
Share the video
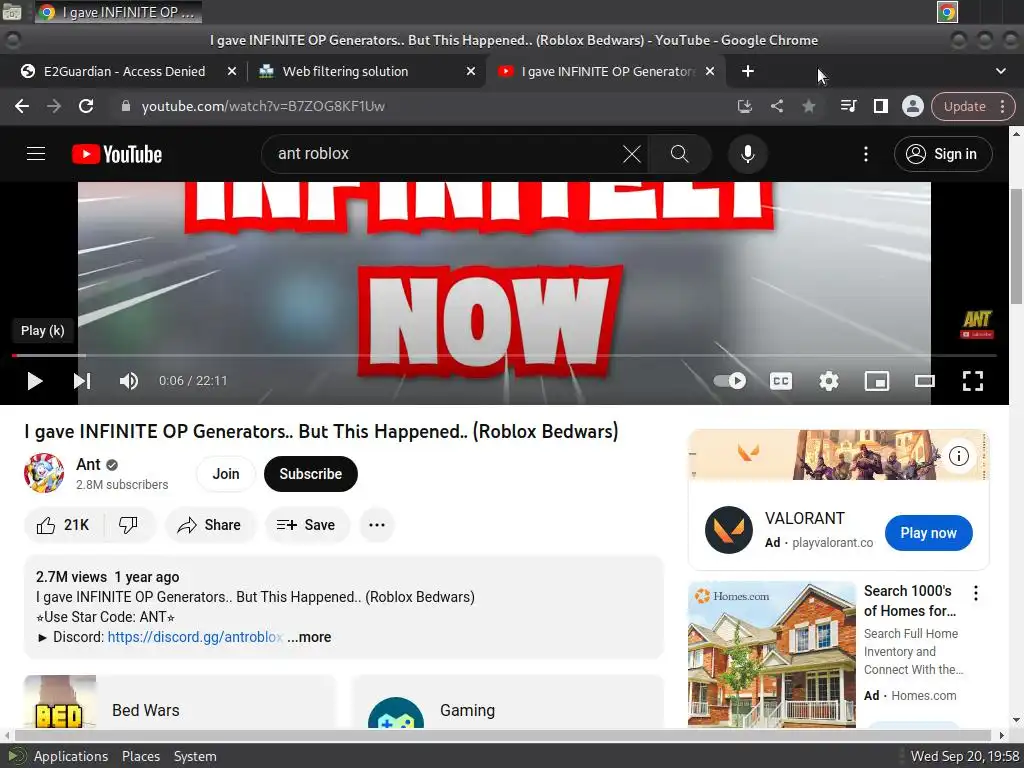tap(210, 525)
